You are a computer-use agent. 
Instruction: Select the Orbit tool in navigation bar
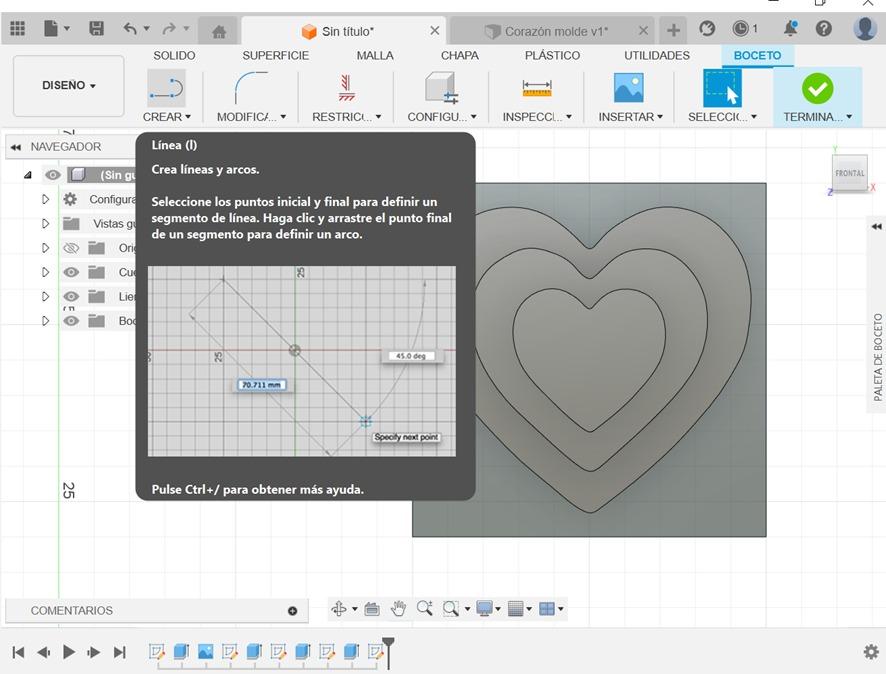pyautogui.click(x=339, y=608)
